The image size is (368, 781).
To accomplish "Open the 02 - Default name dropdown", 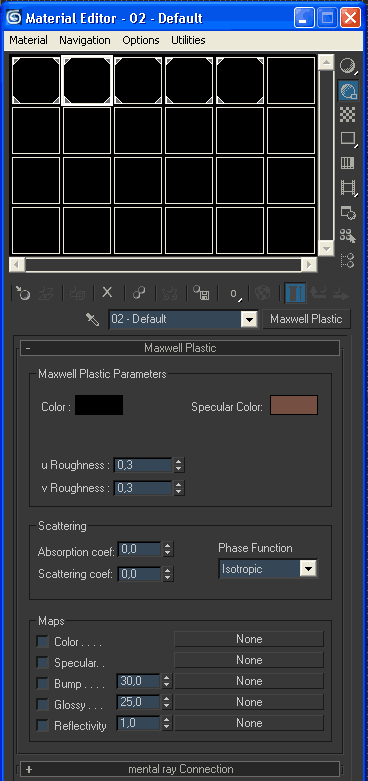I will (x=249, y=319).
